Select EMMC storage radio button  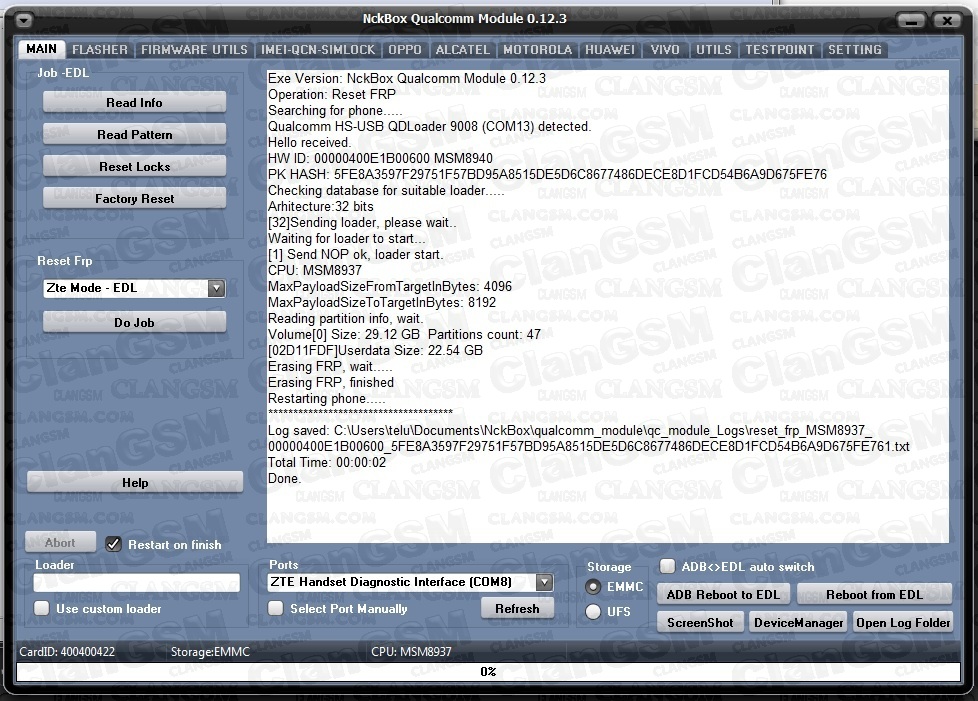coord(593,587)
